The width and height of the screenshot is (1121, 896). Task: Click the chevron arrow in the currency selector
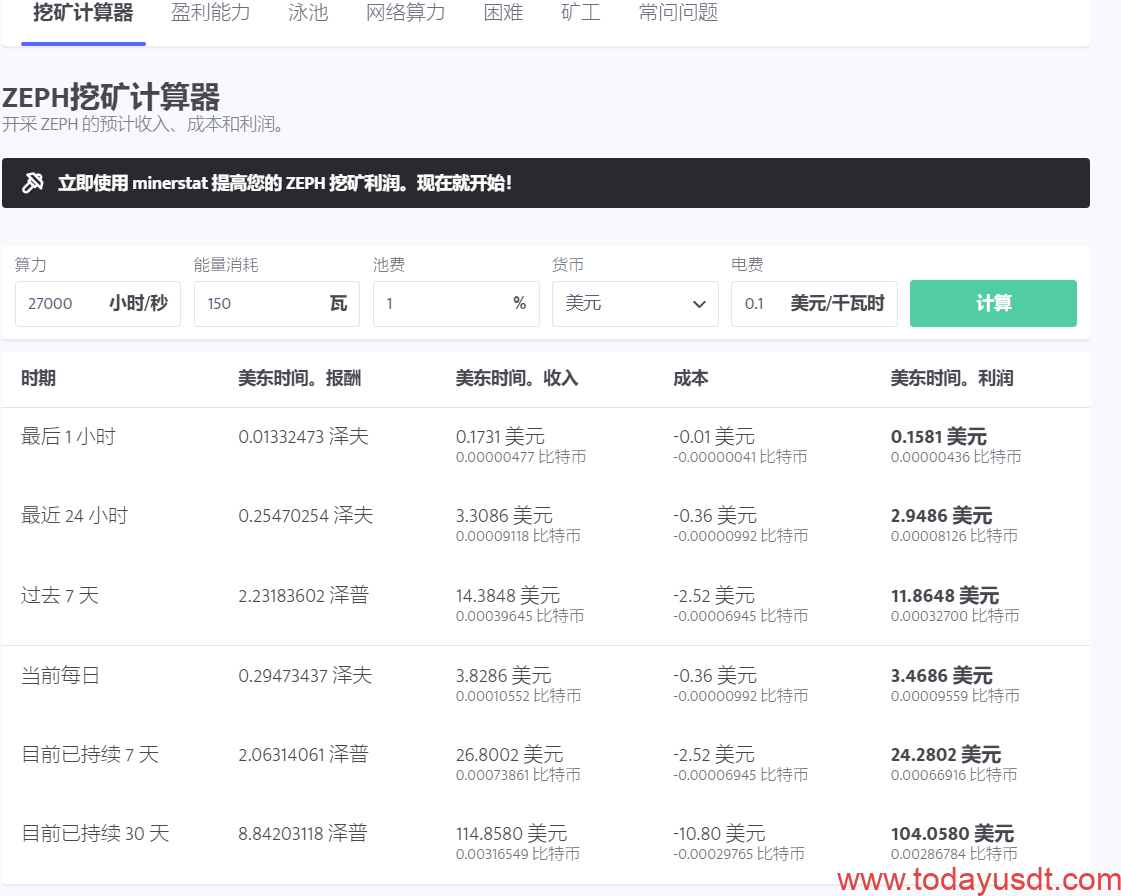click(x=699, y=304)
